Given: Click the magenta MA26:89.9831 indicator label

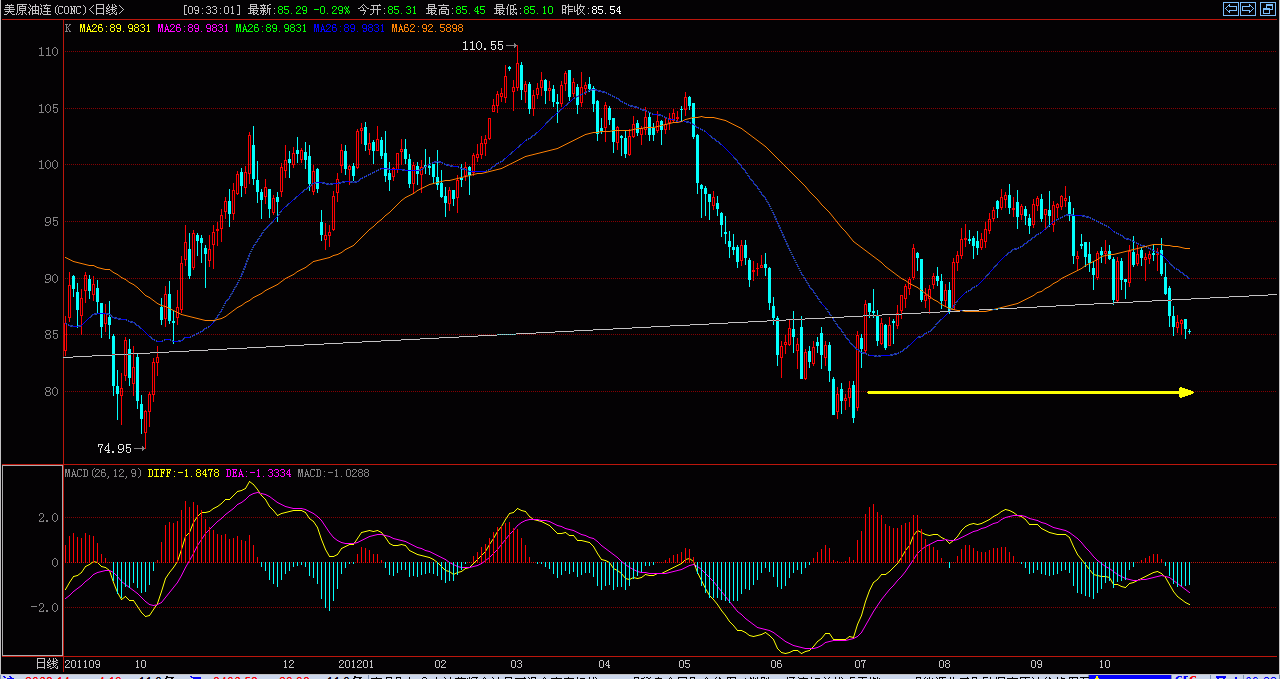Looking at the screenshot, I should coord(194,28).
